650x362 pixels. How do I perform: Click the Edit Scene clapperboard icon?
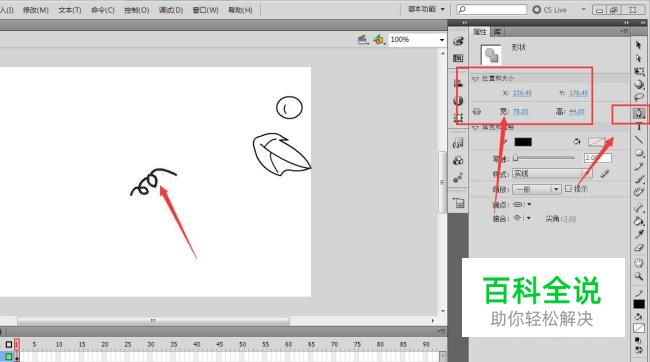[363, 39]
